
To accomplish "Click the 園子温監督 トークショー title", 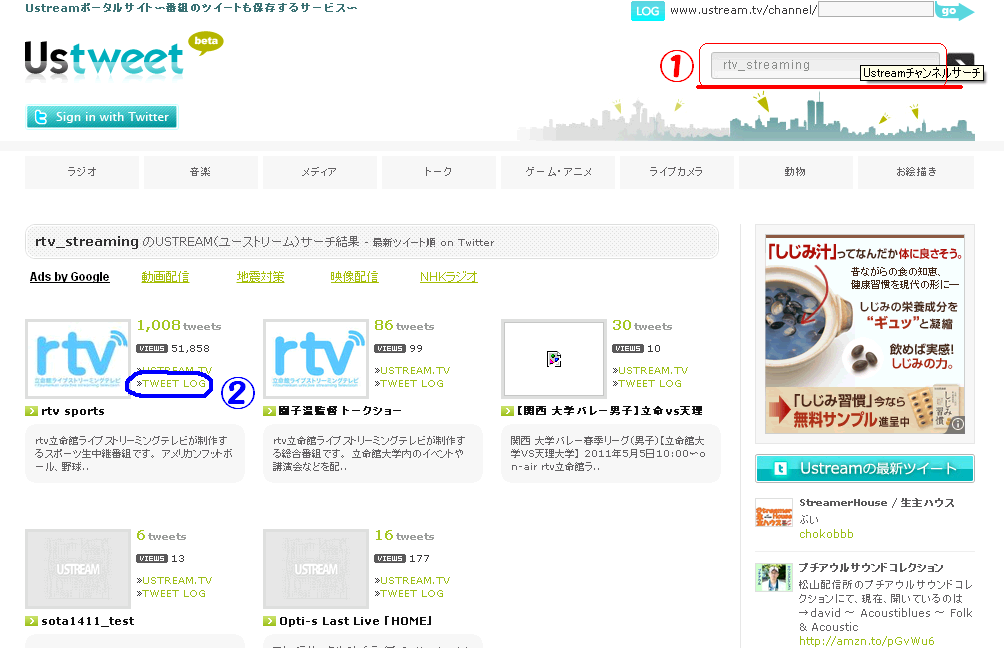I will coord(341,410).
